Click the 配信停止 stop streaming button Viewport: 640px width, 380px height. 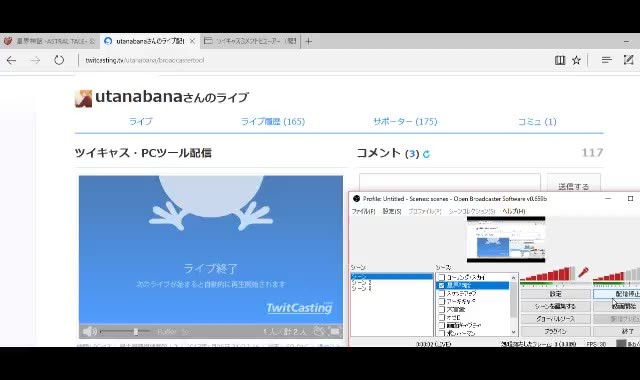[x=617, y=294]
